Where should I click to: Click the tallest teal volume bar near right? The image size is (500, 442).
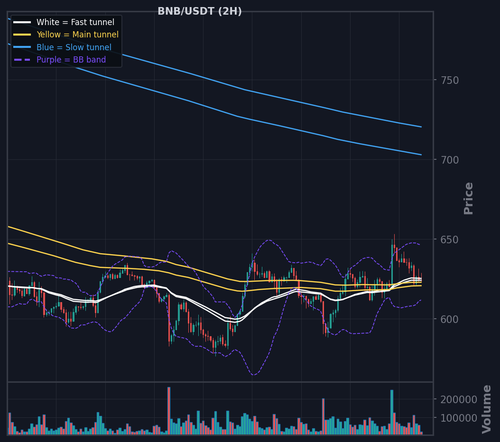[392, 412]
